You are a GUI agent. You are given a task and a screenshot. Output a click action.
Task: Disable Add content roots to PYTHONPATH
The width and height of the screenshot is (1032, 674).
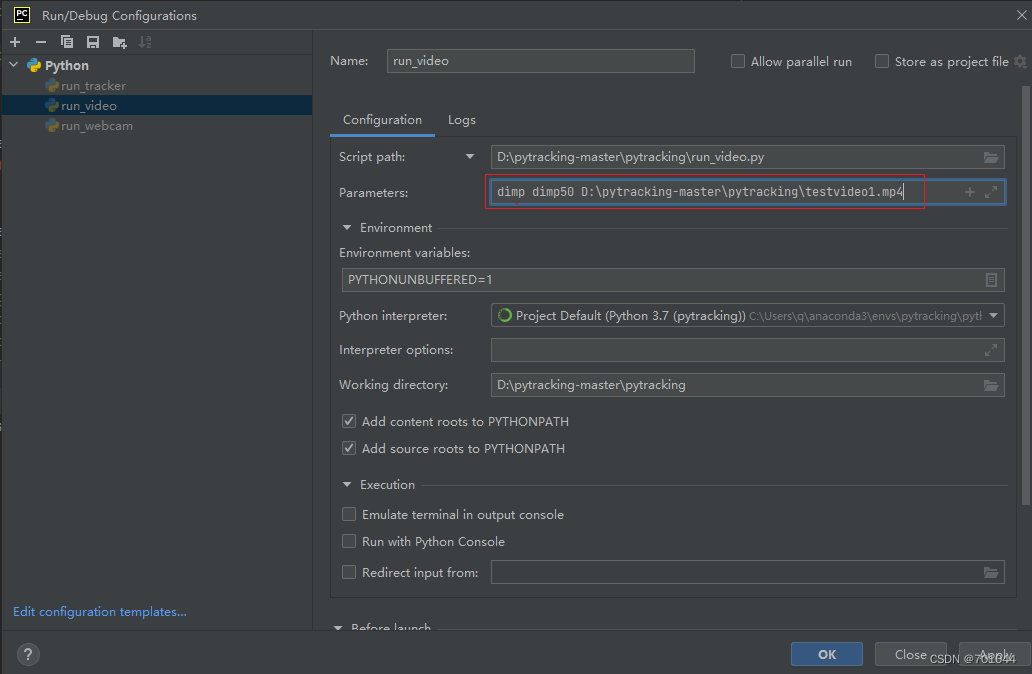(349, 421)
